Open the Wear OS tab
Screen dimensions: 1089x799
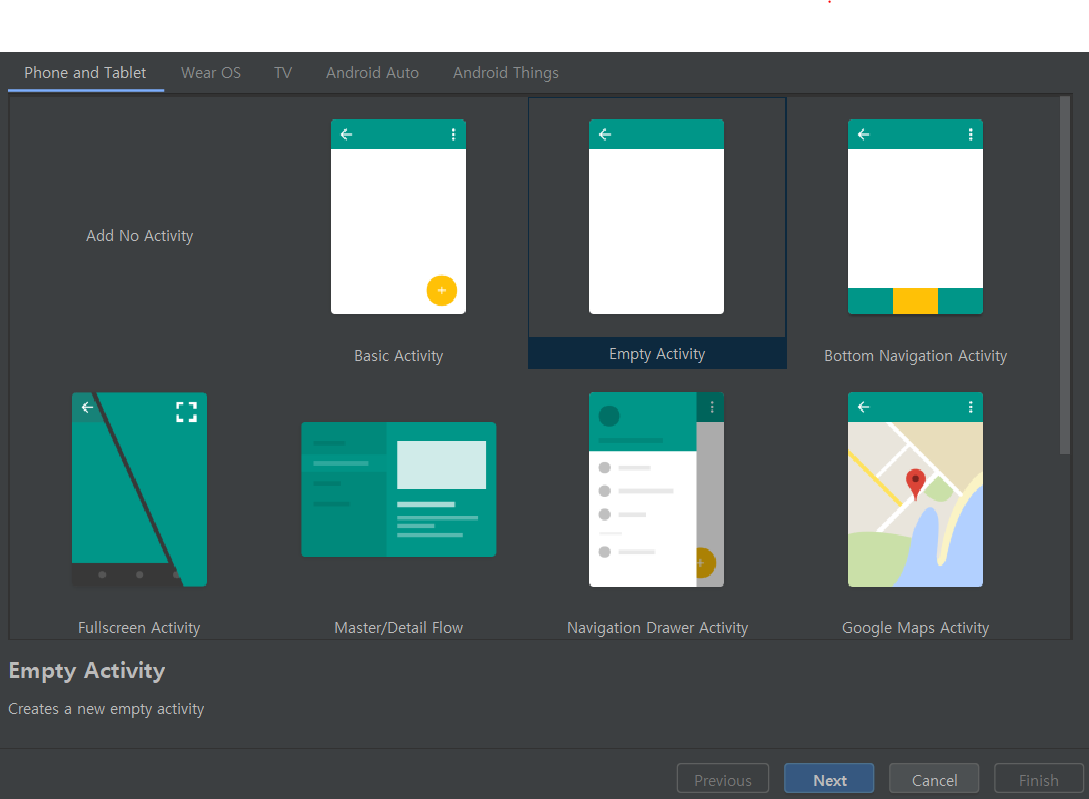(211, 73)
